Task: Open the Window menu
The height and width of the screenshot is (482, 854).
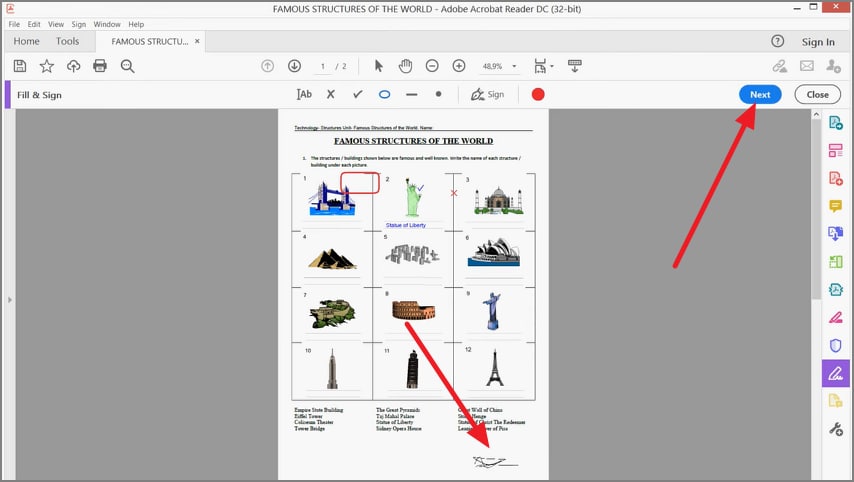Action: click(x=107, y=24)
